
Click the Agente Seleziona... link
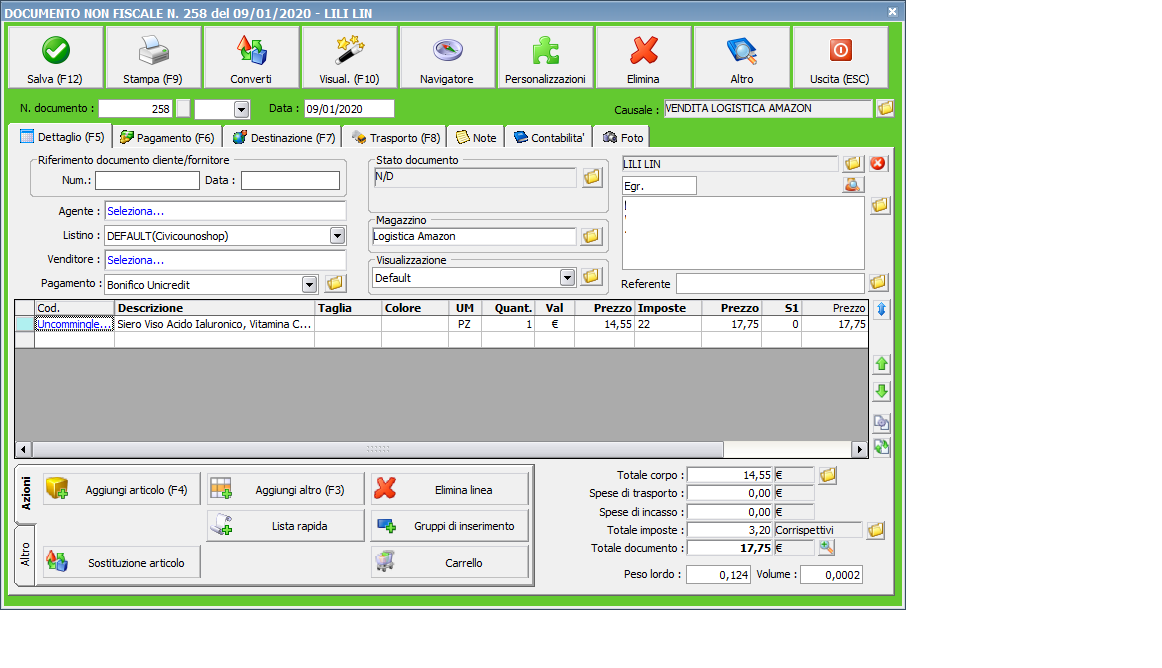(x=136, y=211)
